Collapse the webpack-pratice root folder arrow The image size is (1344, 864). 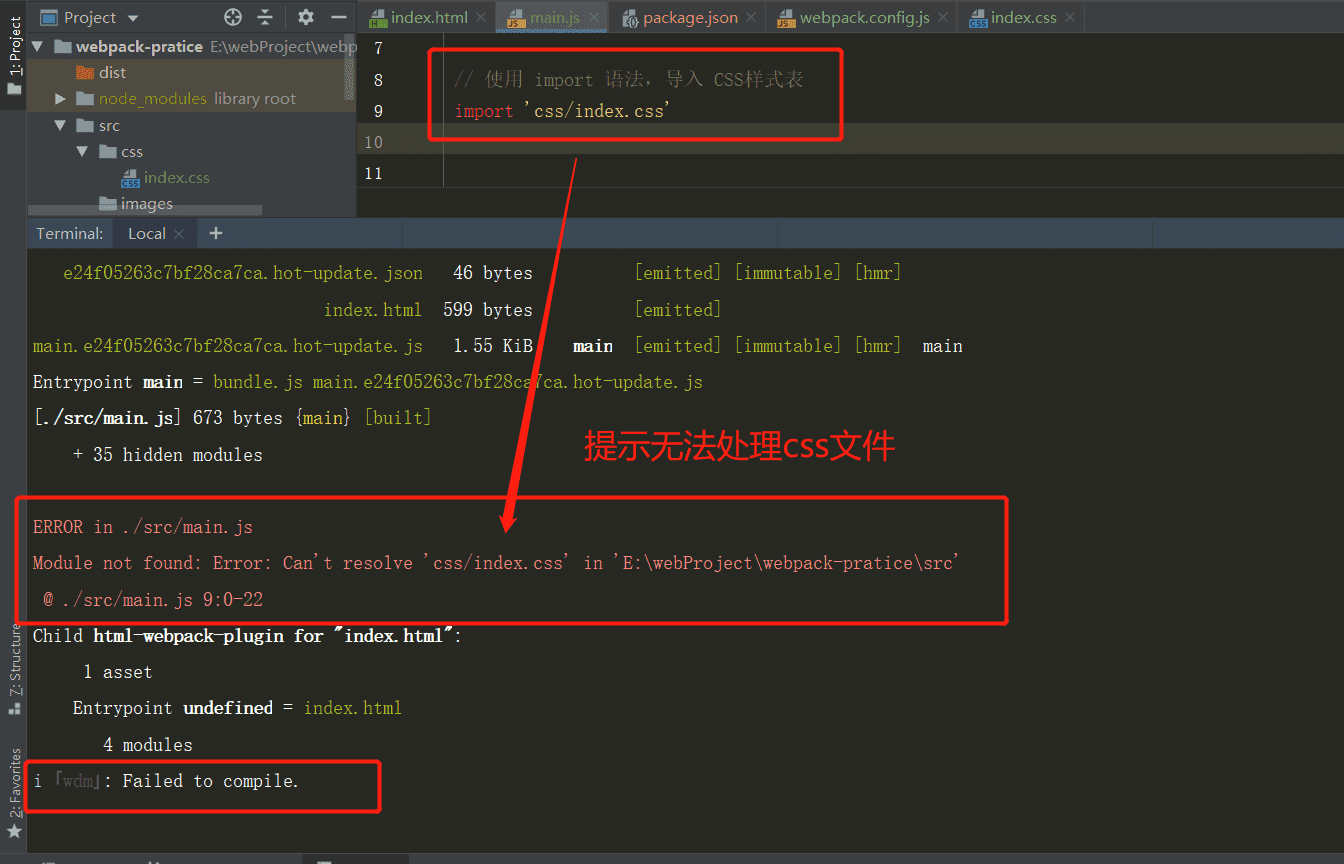(38, 46)
